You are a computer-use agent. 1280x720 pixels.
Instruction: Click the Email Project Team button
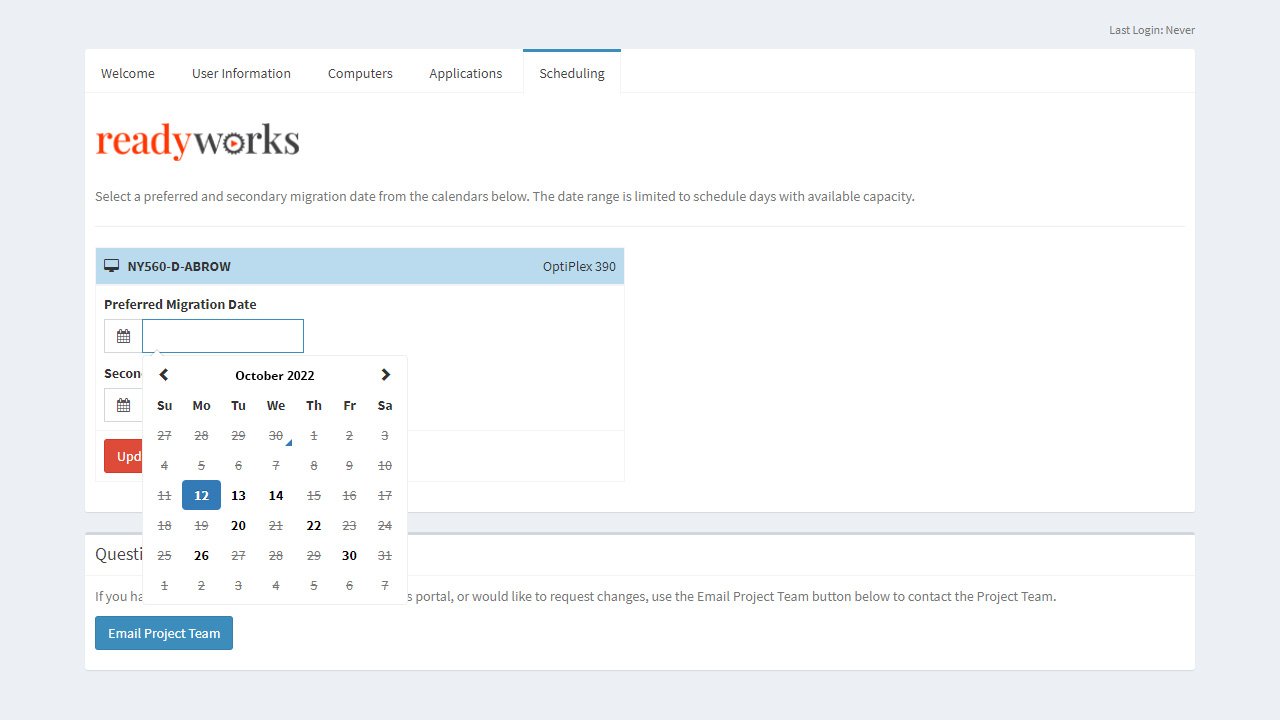[x=163, y=632]
